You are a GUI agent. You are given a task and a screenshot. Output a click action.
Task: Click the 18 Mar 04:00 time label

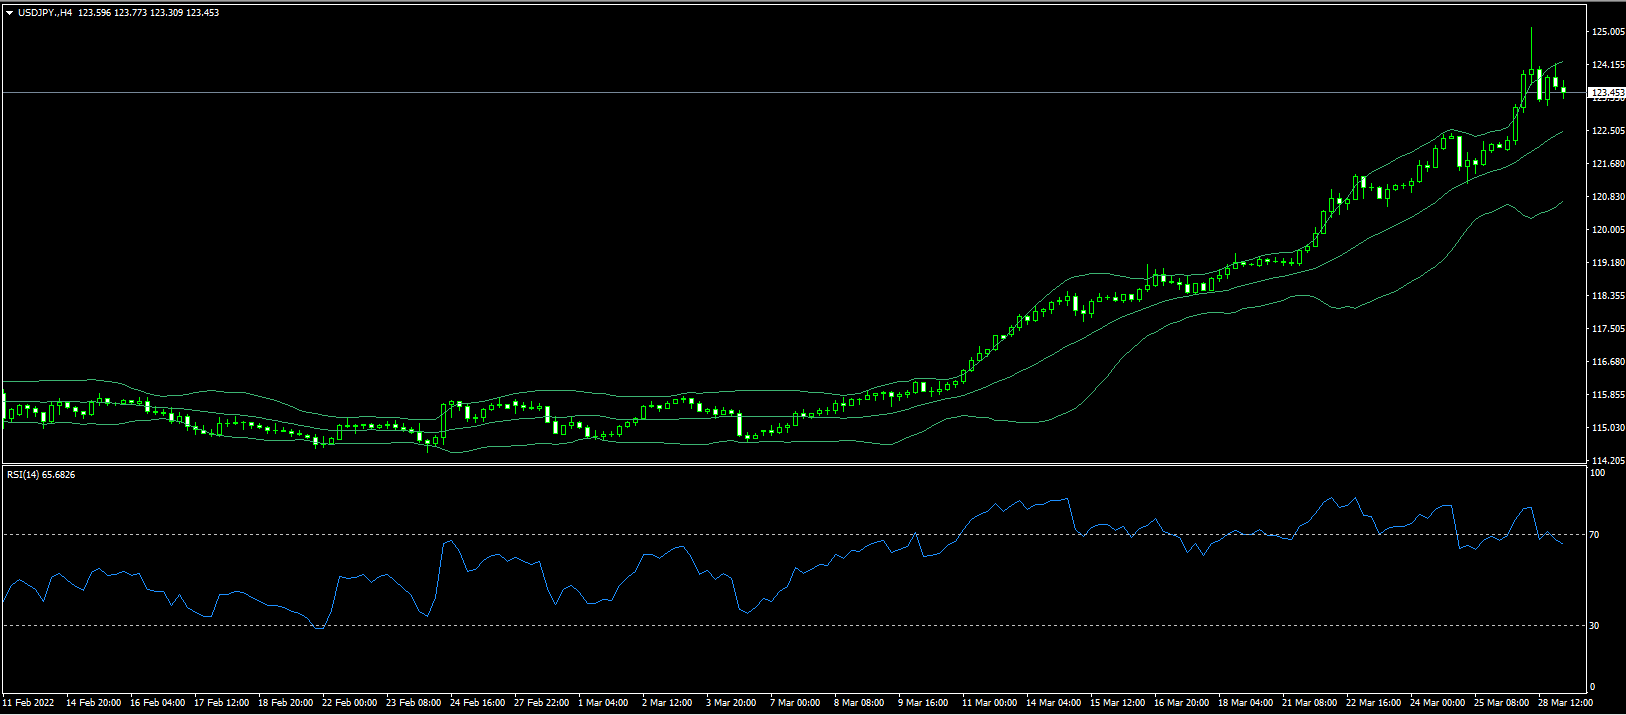(1245, 703)
